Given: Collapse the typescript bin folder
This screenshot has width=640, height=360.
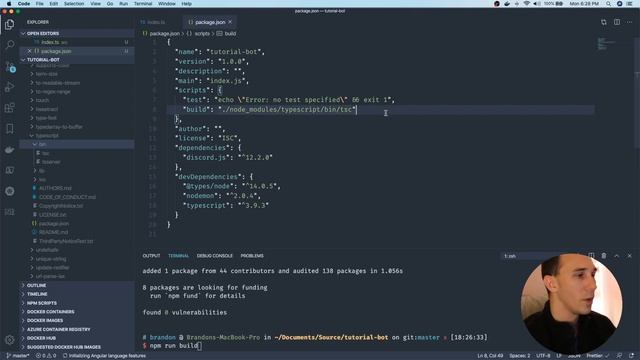Looking at the screenshot, I should 77,144.
